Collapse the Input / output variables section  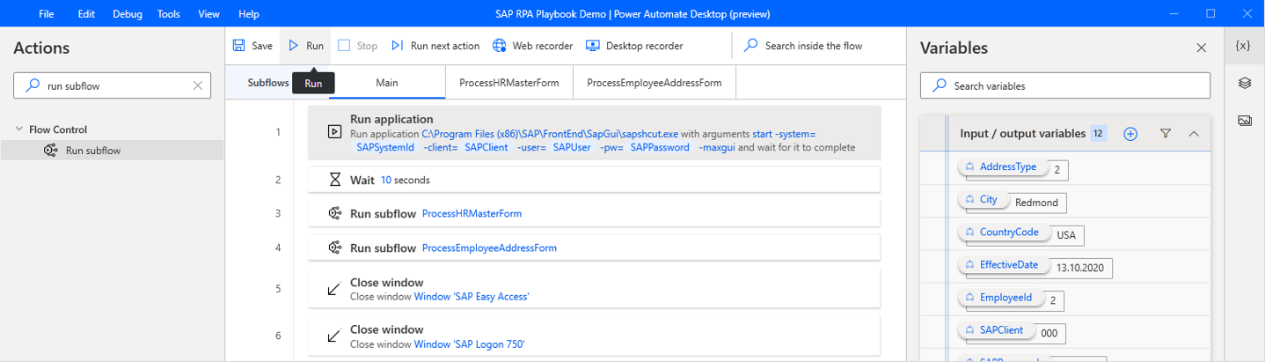click(1193, 133)
